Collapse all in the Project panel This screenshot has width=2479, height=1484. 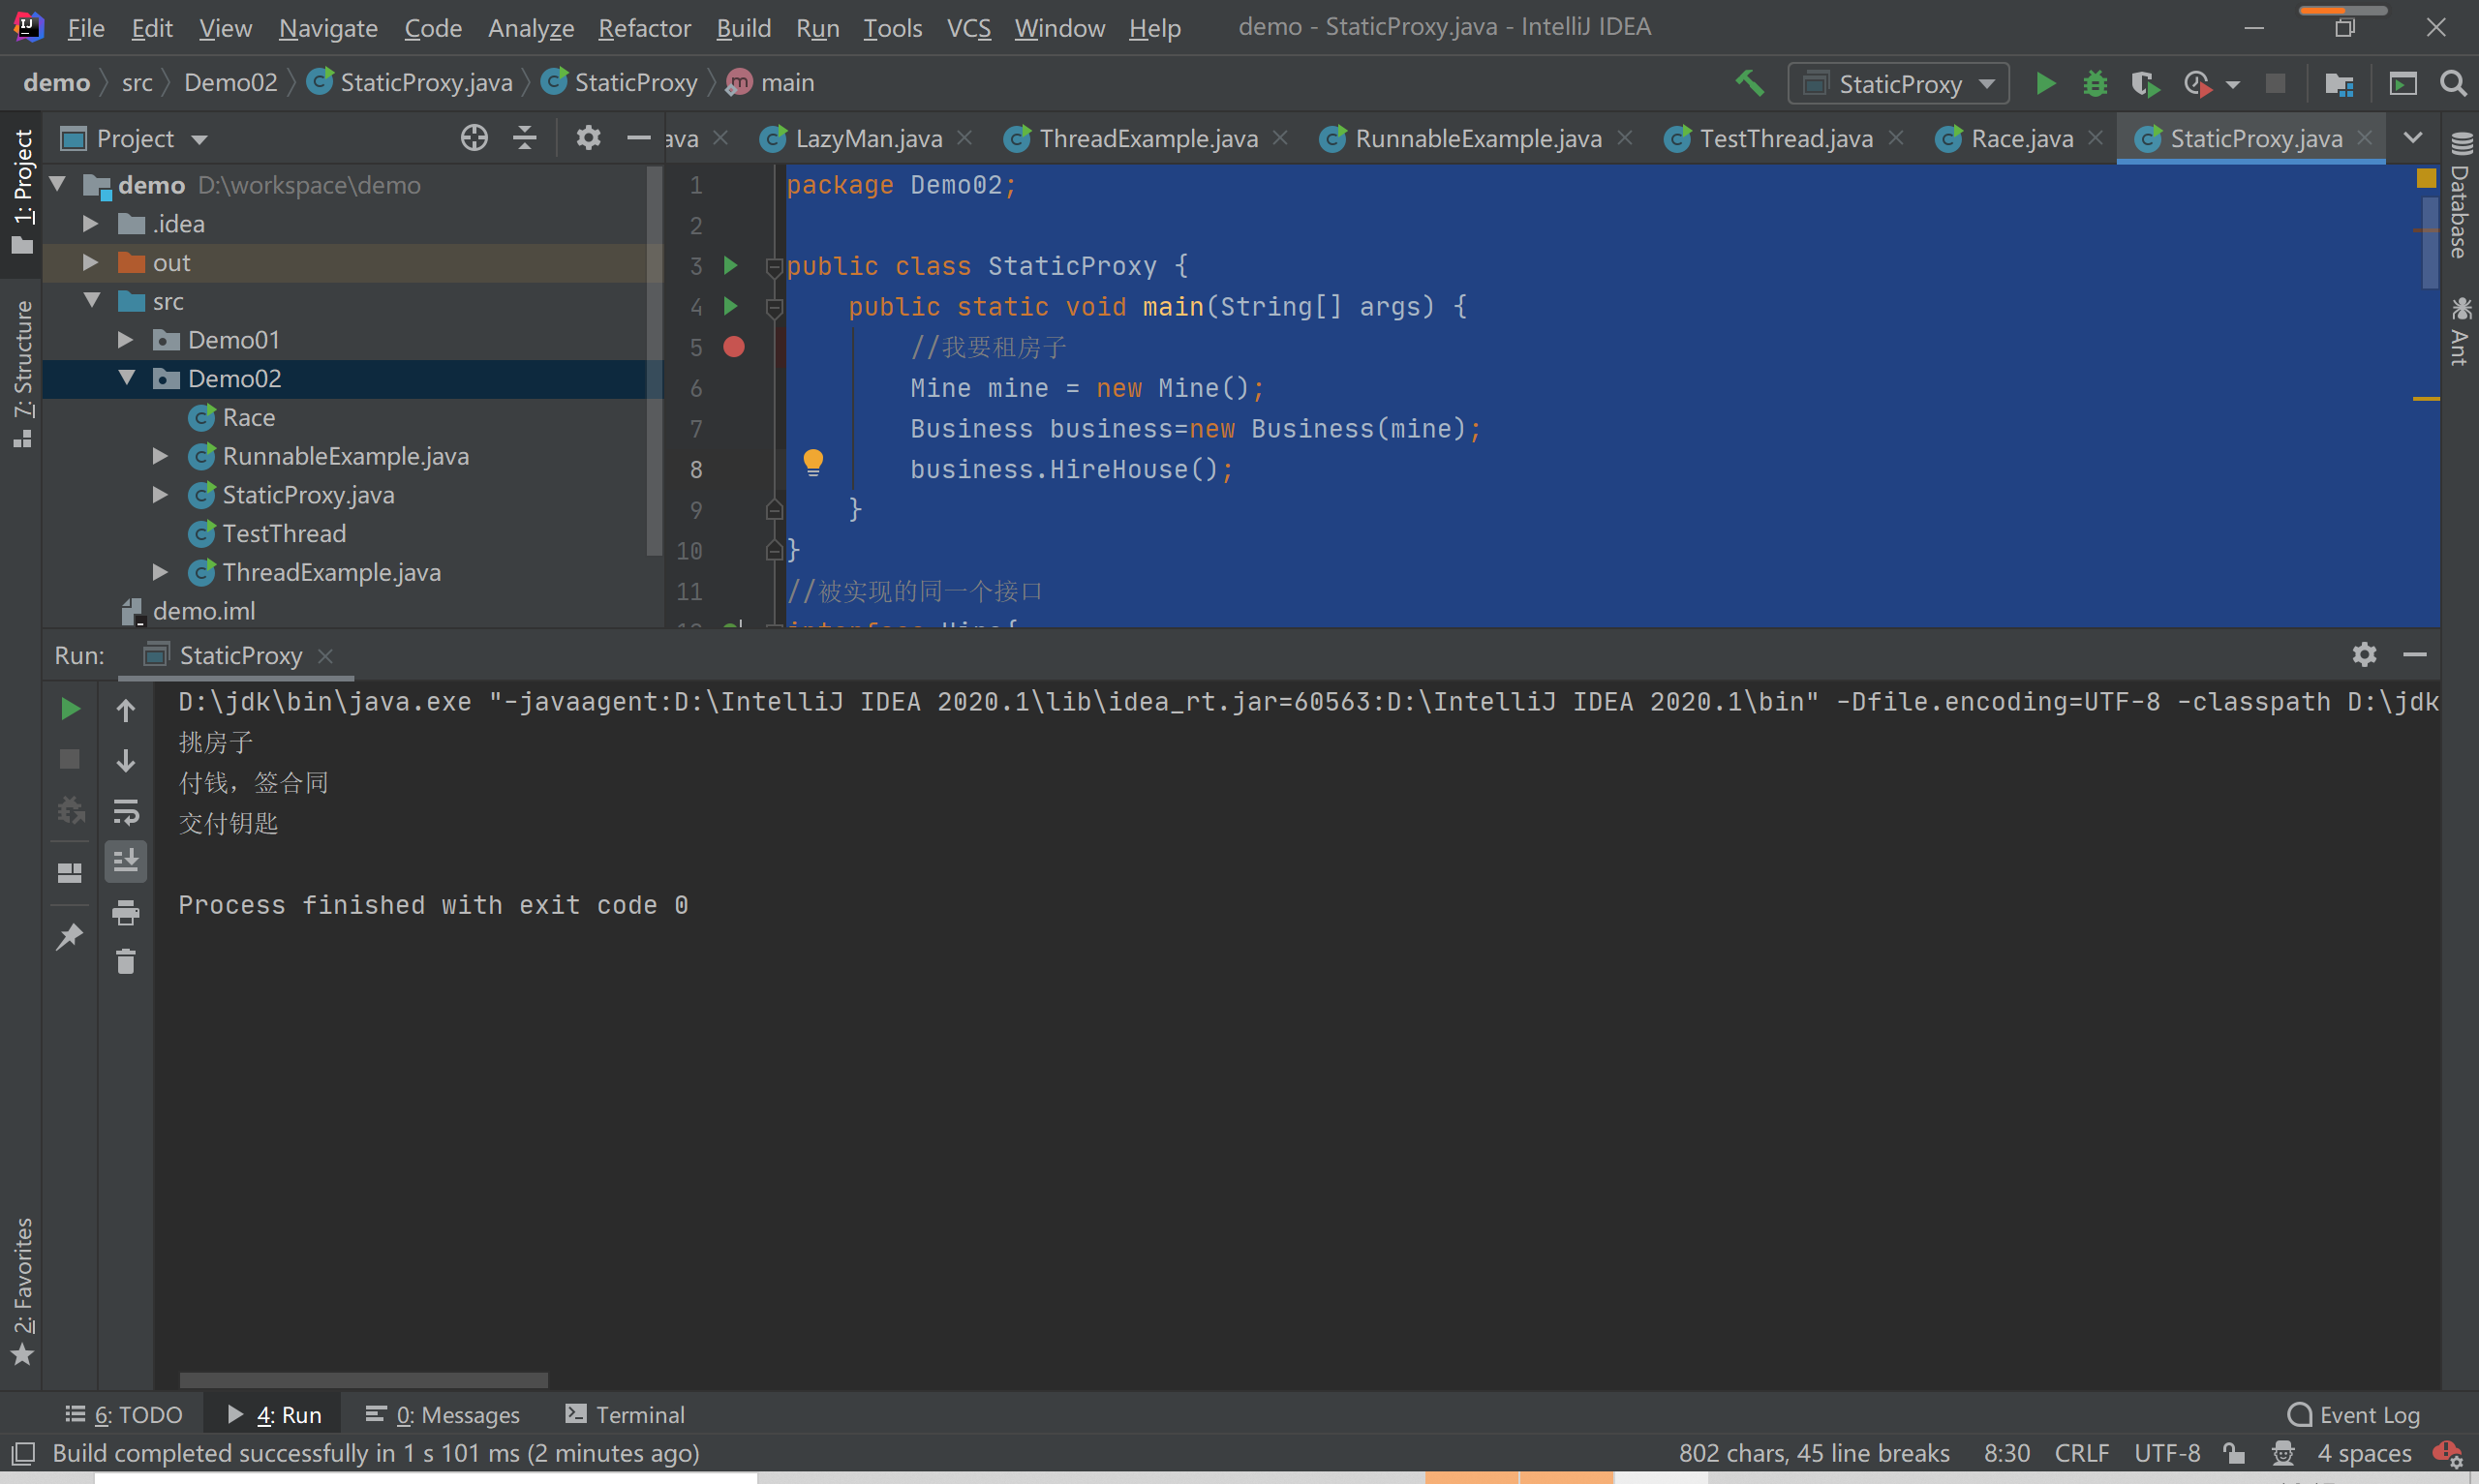pos(525,138)
